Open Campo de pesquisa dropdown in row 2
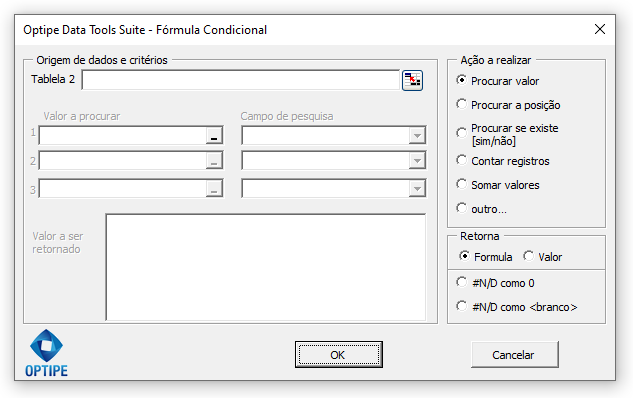The image size is (633, 398). pyautogui.click(x=417, y=161)
